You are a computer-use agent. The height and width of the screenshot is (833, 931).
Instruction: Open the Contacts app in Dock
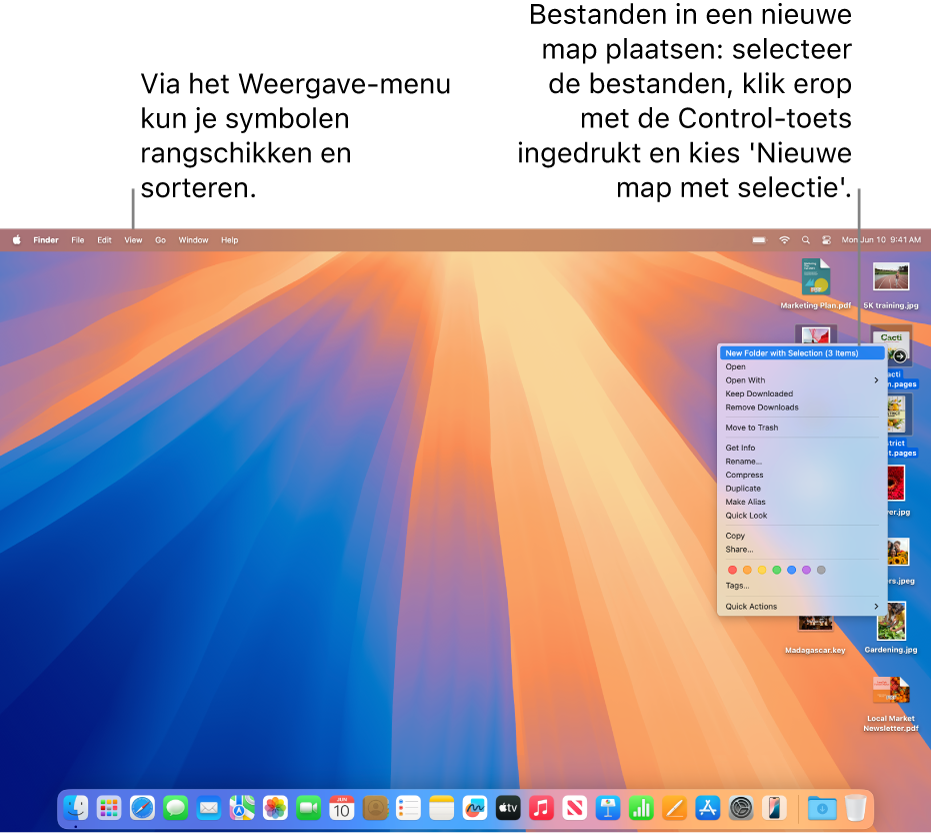375,808
